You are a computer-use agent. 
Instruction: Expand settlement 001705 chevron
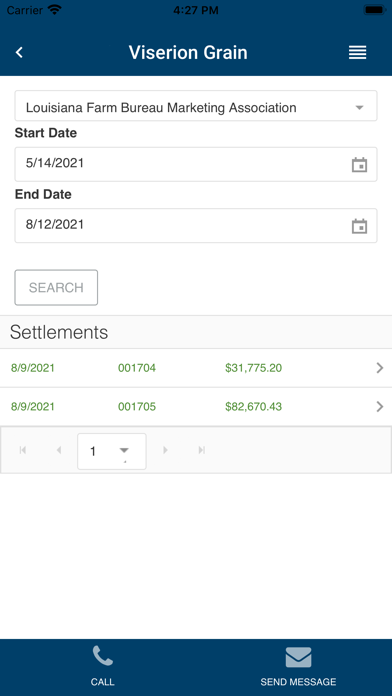[x=380, y=407]
